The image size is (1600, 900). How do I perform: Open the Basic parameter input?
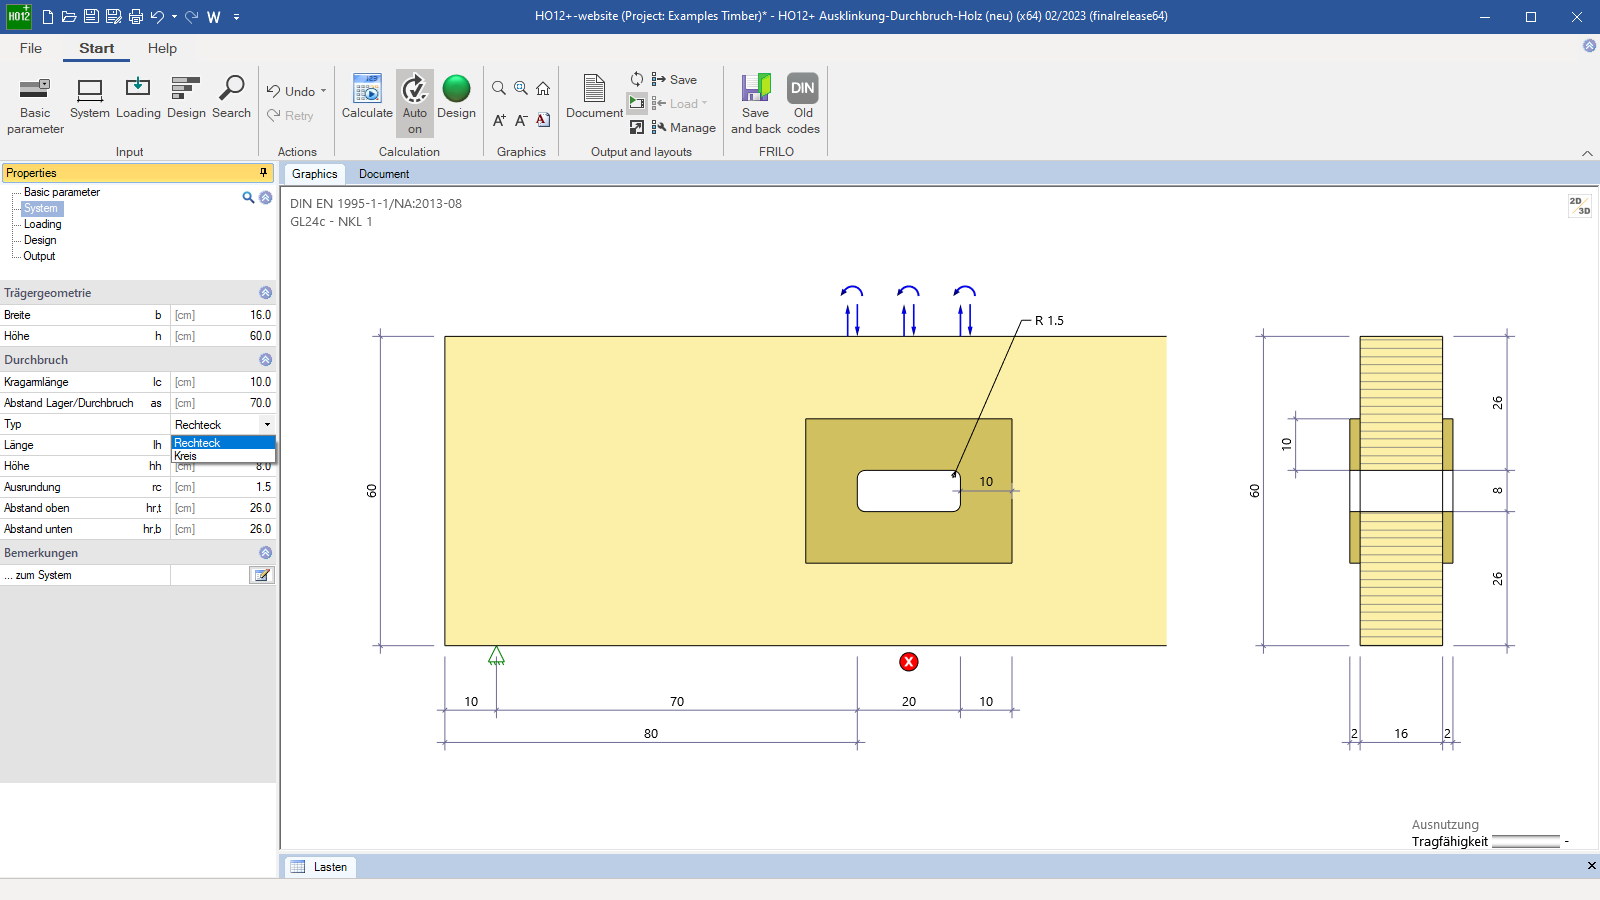(x=35, y=105)
